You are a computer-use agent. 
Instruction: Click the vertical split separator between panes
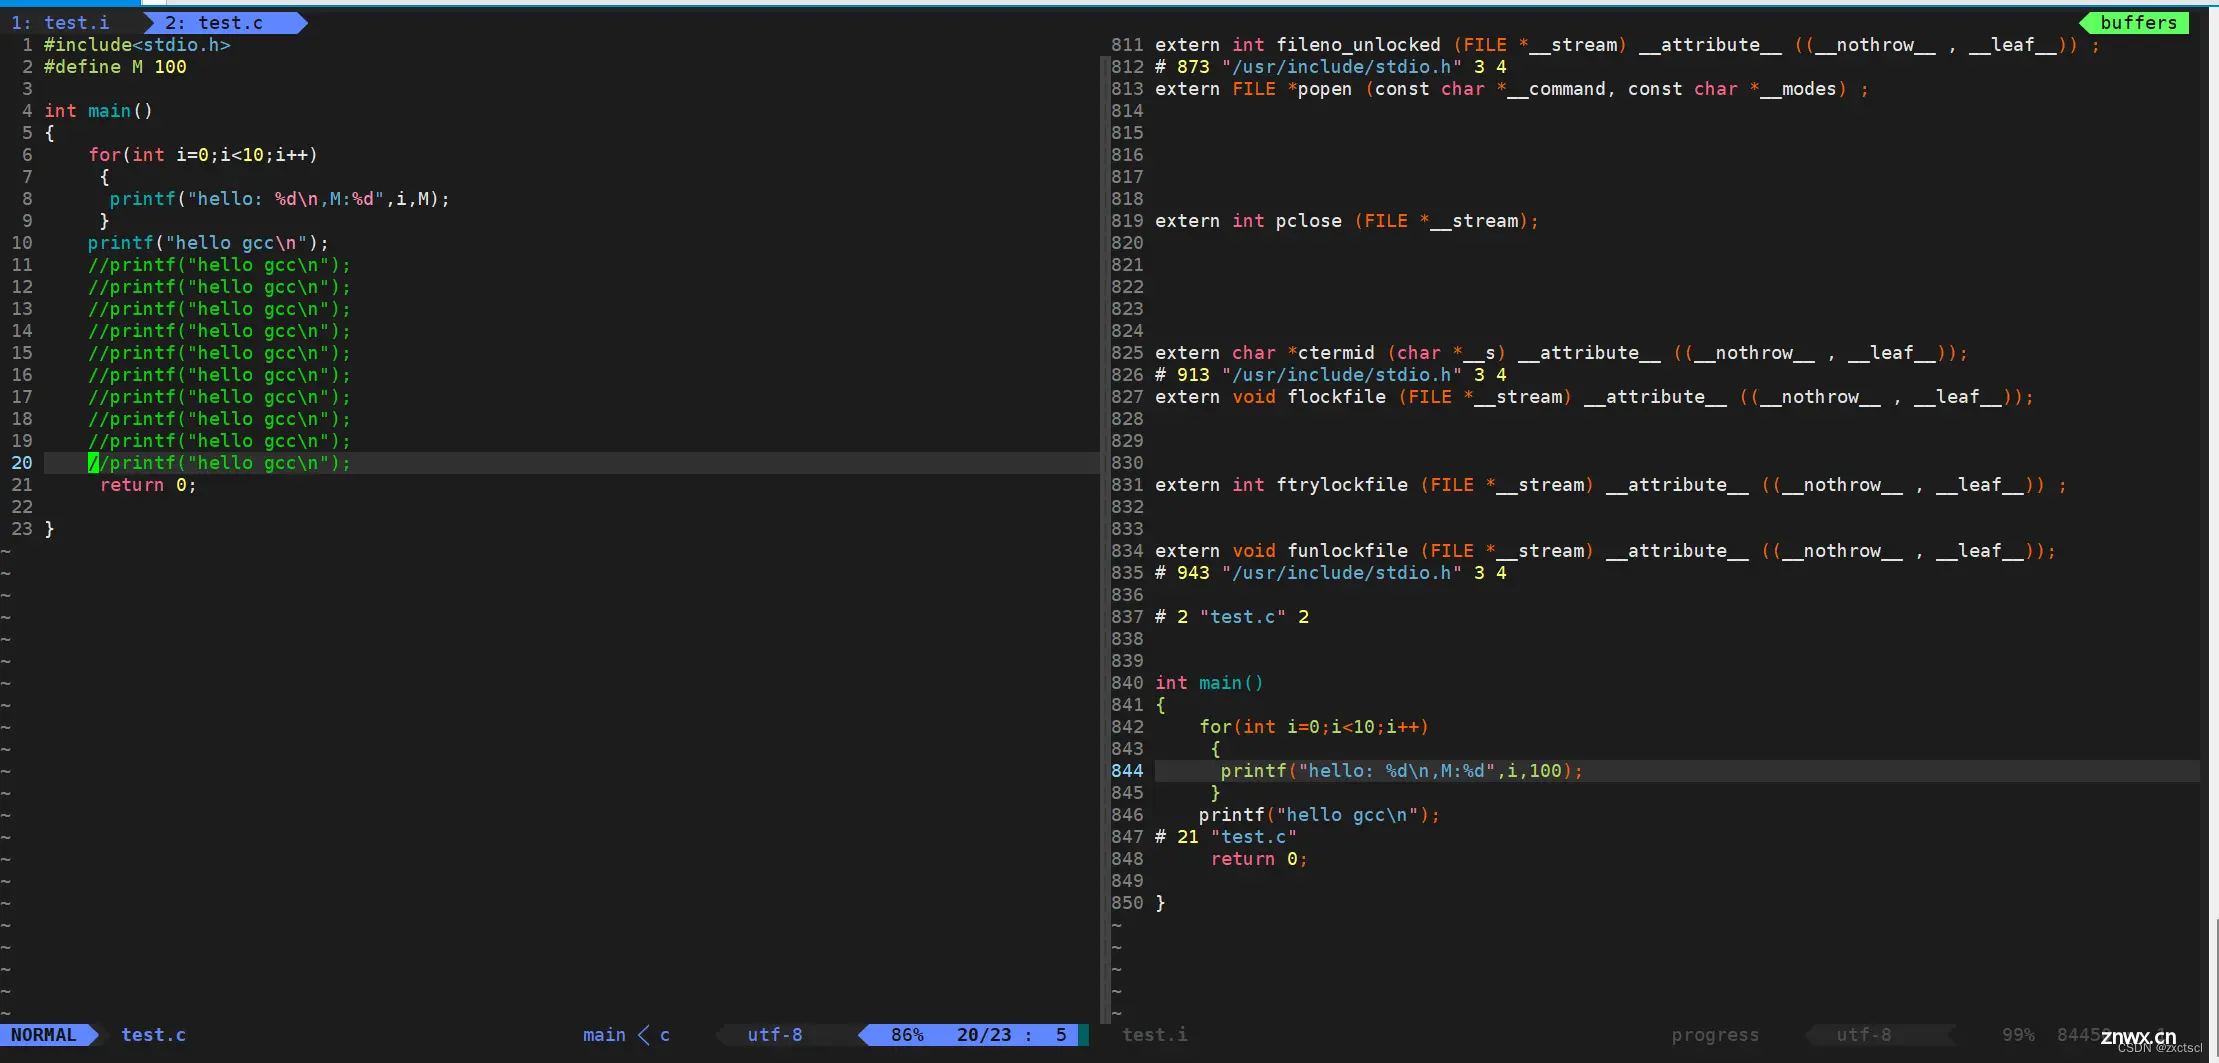[x=1104, y=540]
